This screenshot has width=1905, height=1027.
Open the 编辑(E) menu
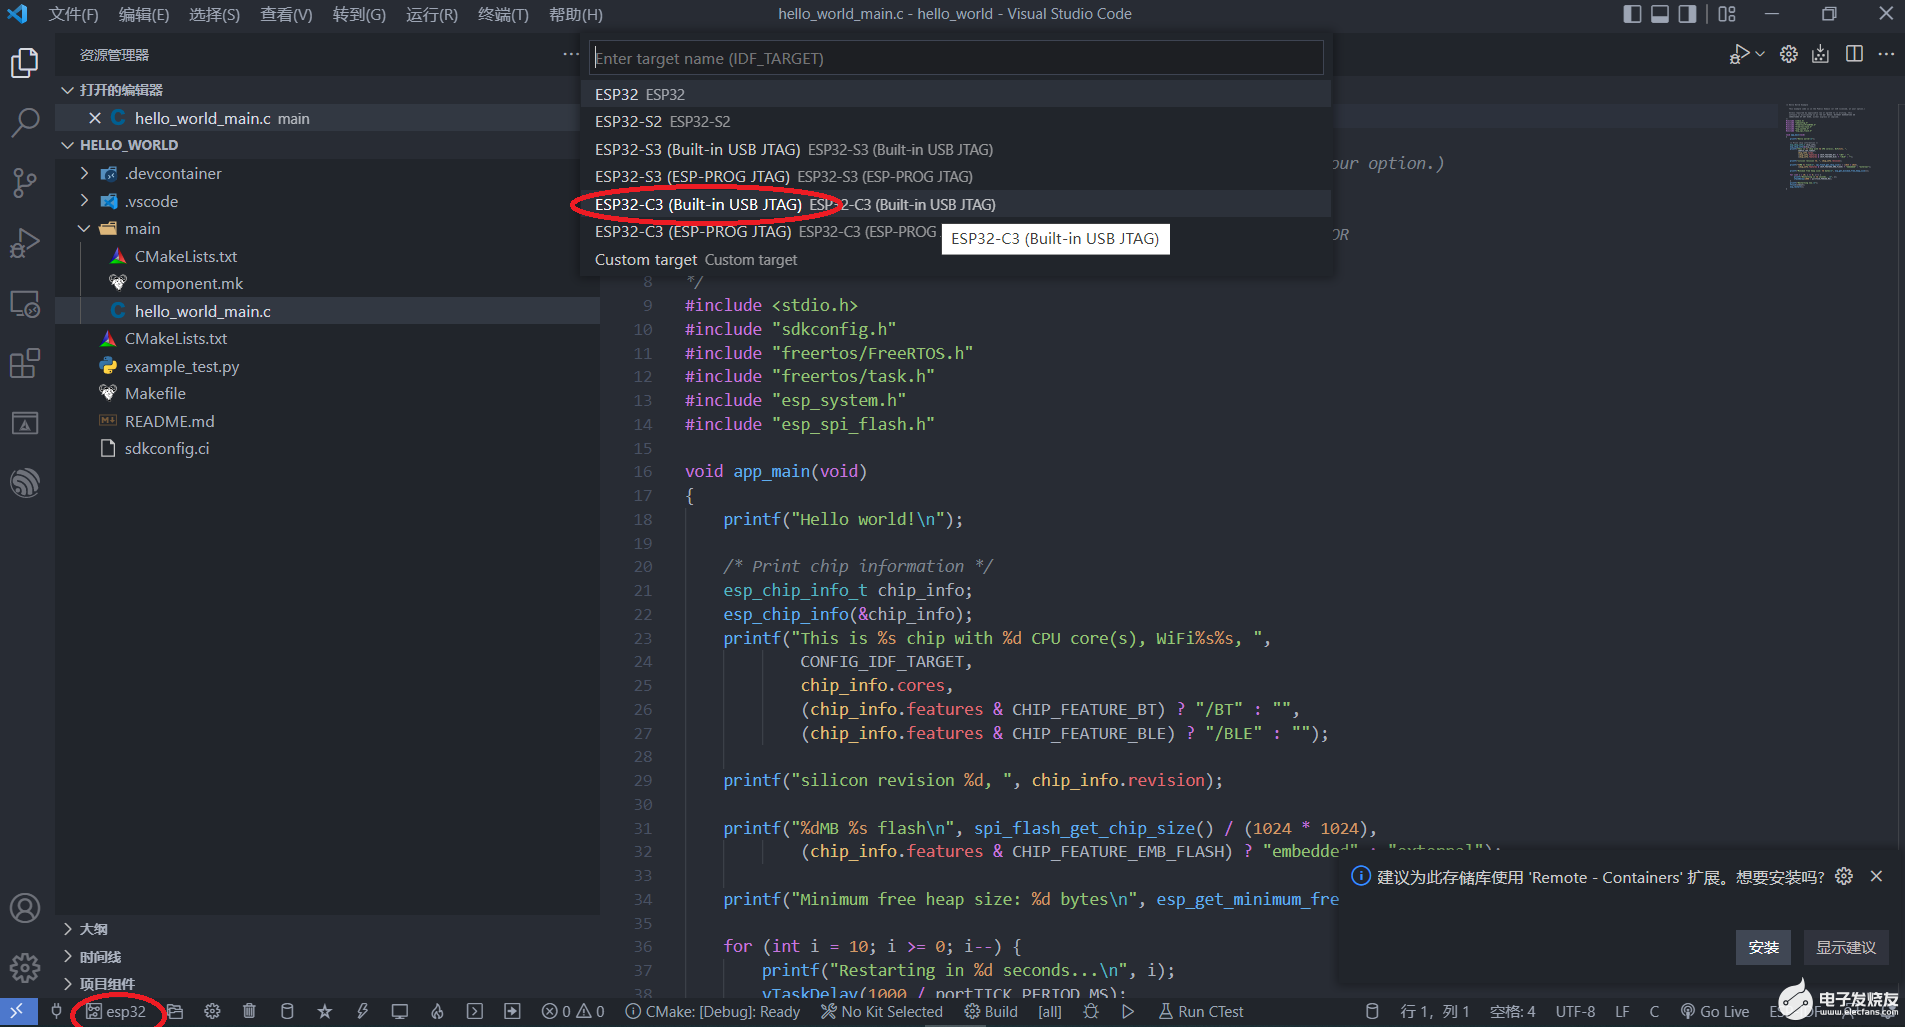pyautogui.click(x=144, y=14)
